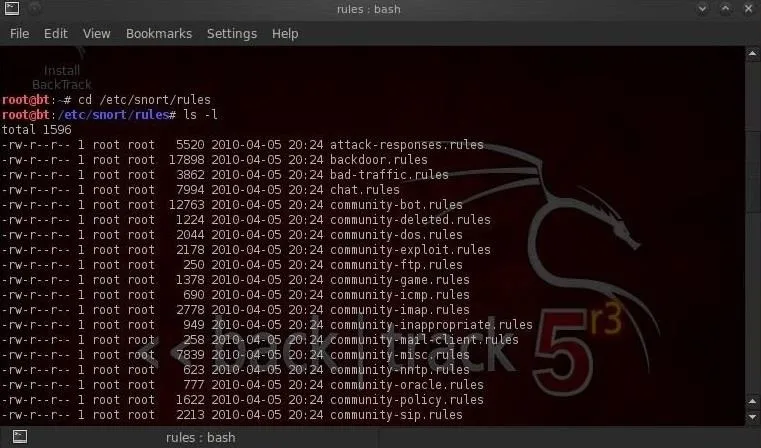This screenshot has height=448, width=761.
Task: Click the Install BackTrack desktop label
Action: [x=62, y=77]
